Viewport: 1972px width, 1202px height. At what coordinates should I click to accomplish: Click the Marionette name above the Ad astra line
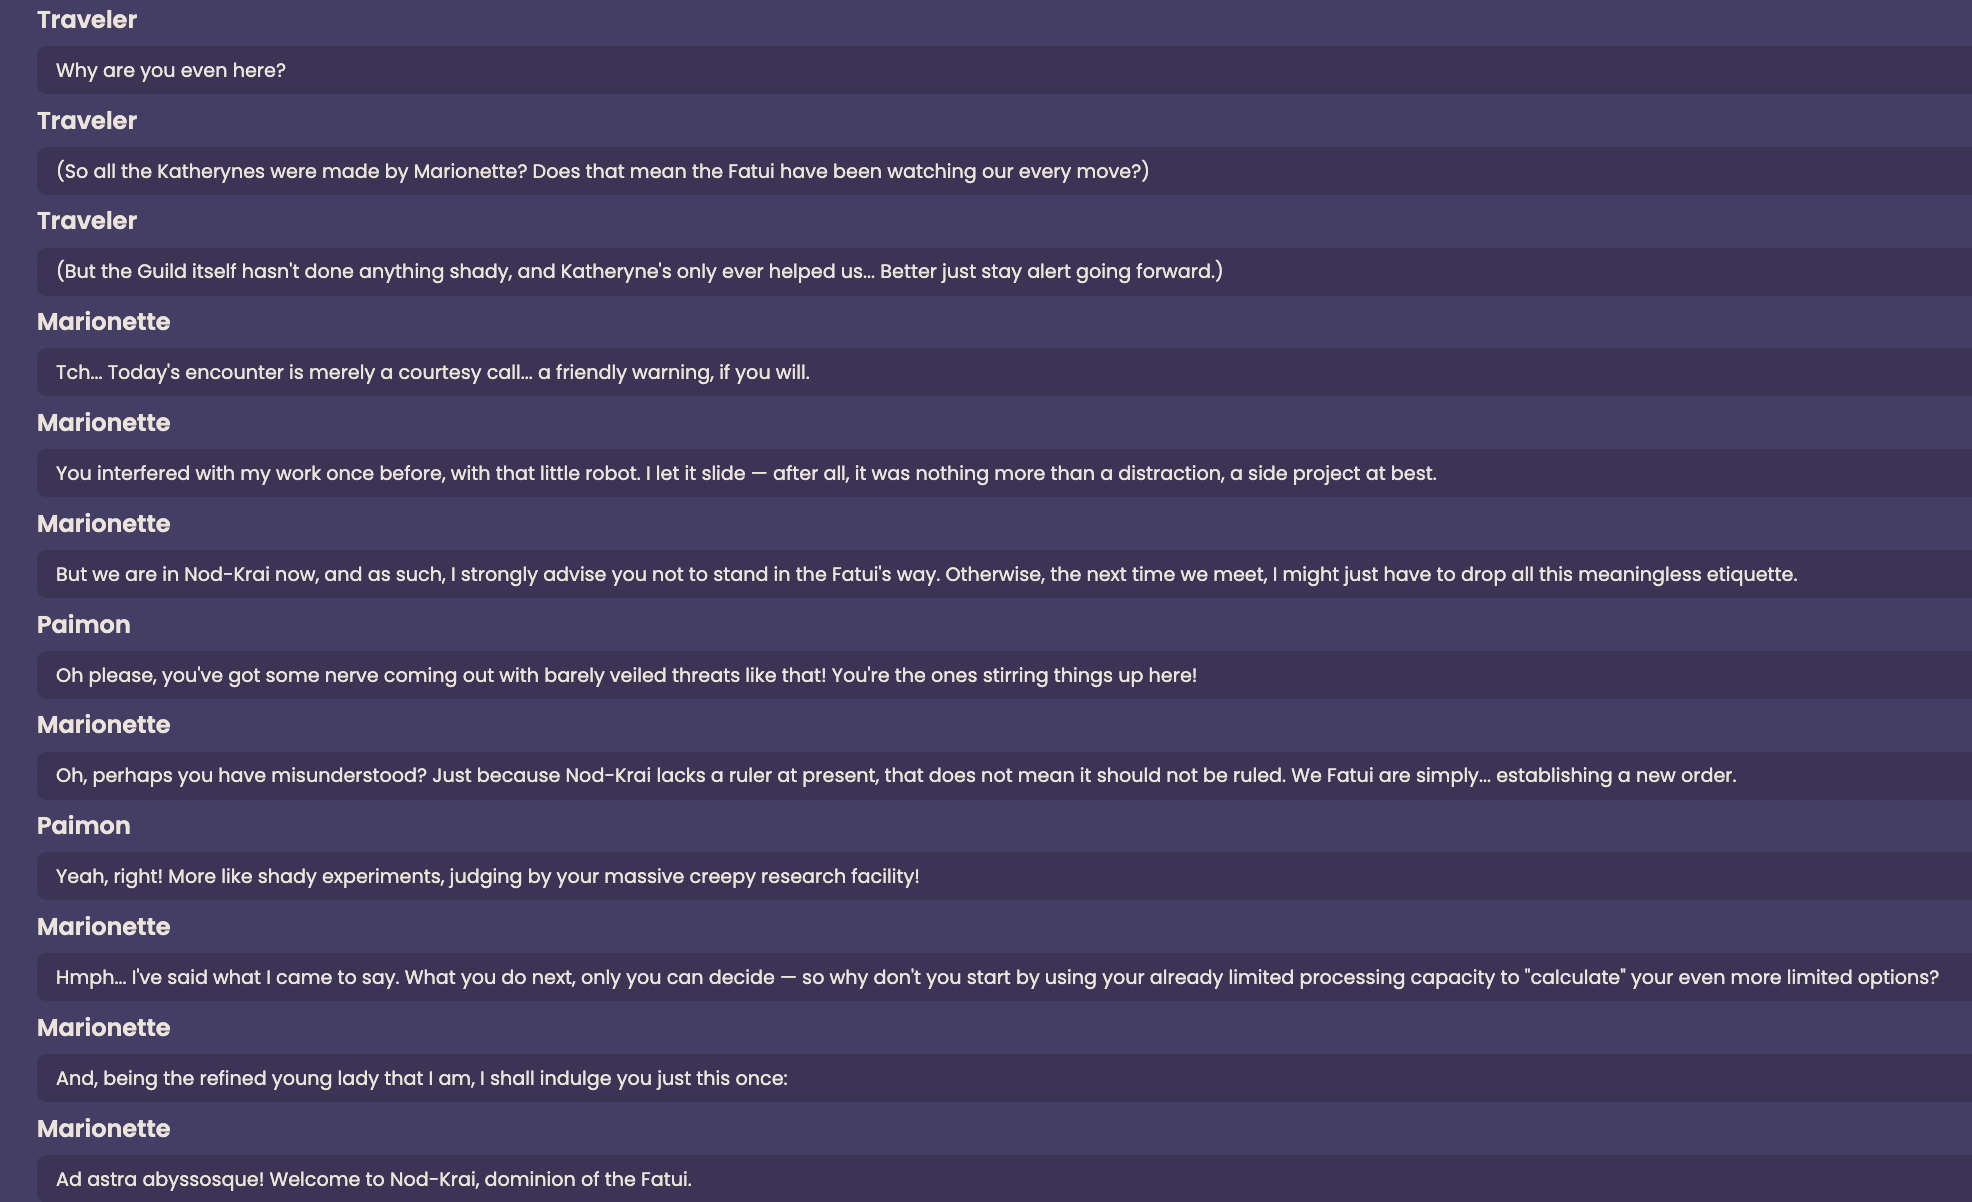point(104,1129)
